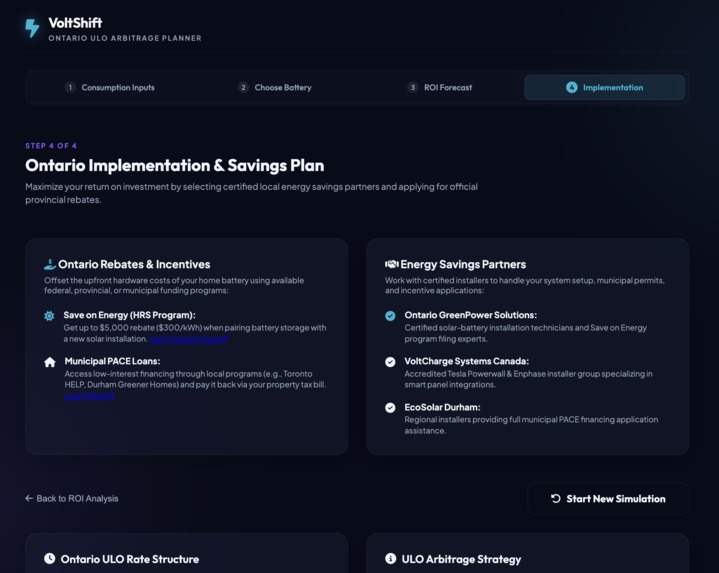Click the Save on Energy (HRS Program) title
The height and width of the screenshot is (573, 719).
[x=129, y=315]
